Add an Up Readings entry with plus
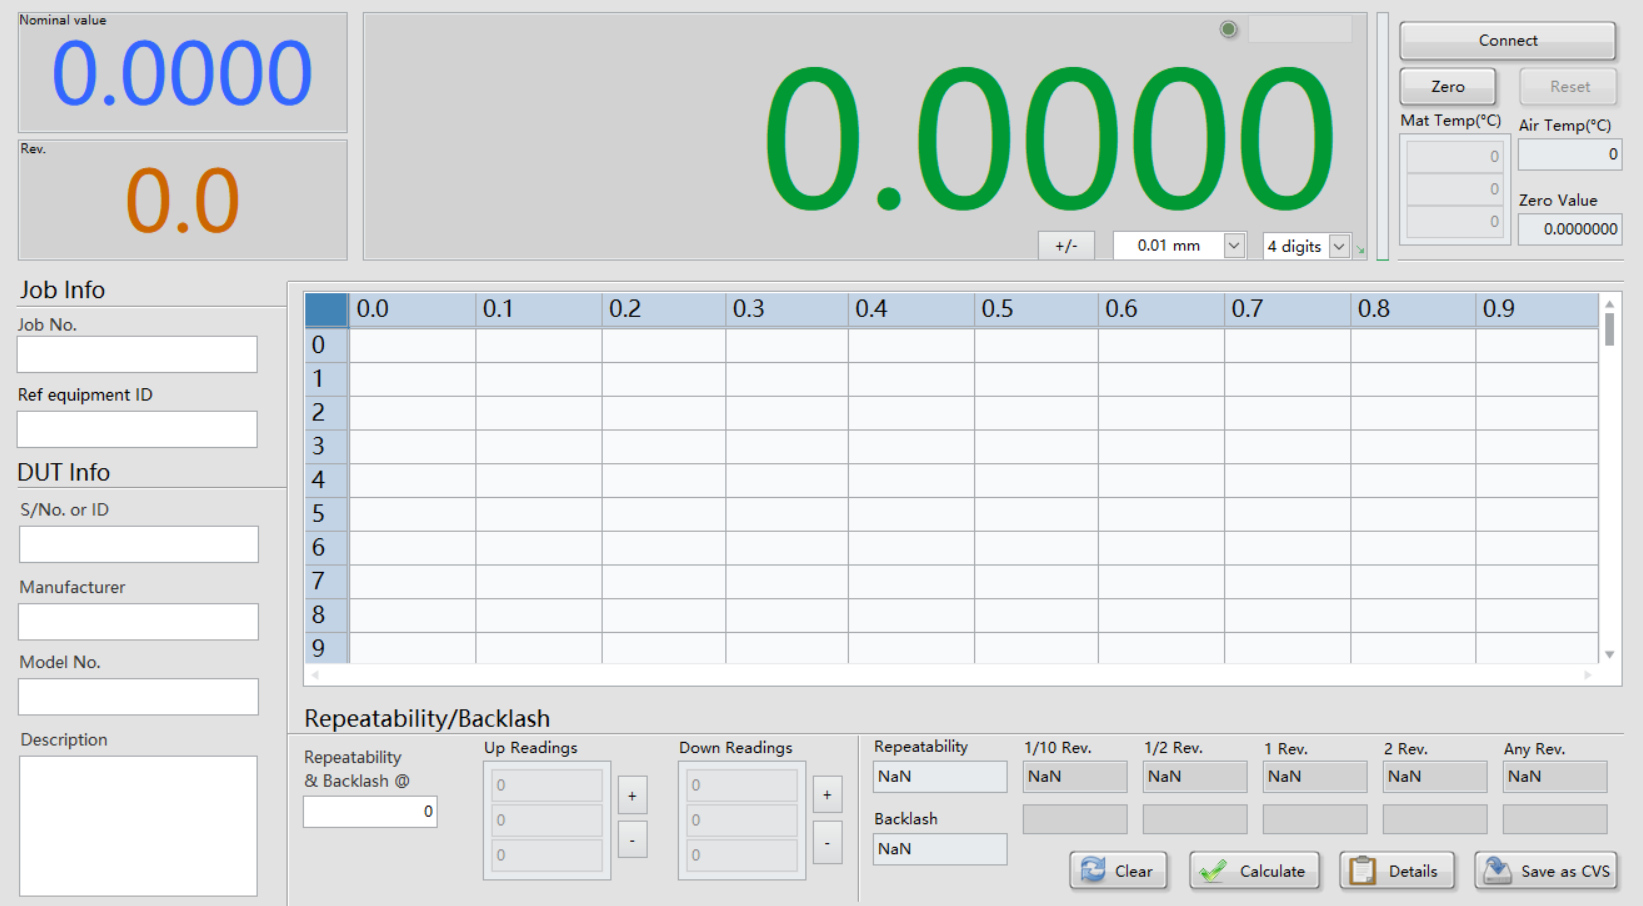1643x906 pixels. (x=632, y=796)
